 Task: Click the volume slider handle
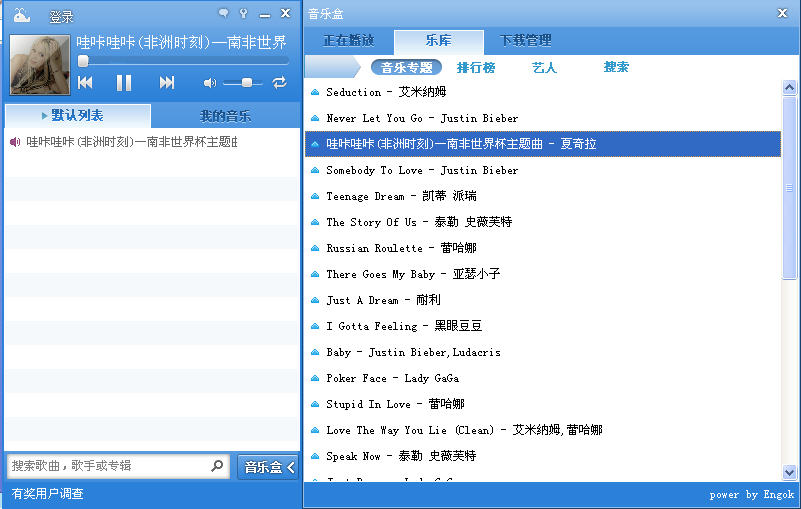(x=247, y=83)
